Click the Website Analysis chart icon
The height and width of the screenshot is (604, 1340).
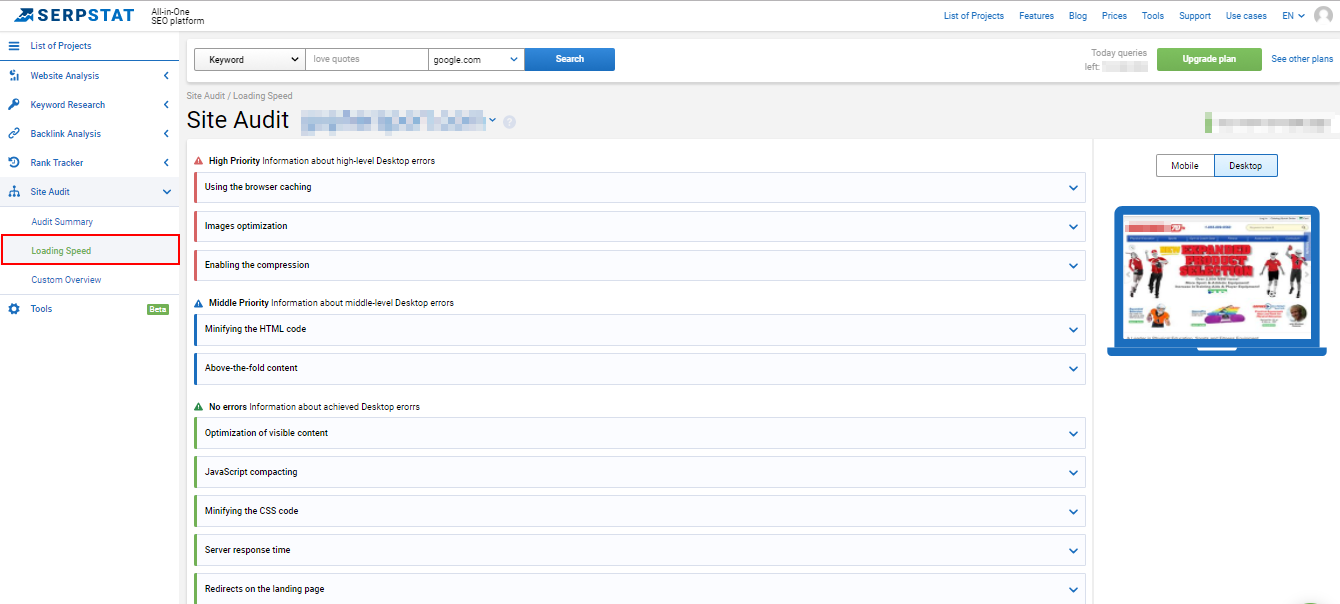[x=14, y=76]
